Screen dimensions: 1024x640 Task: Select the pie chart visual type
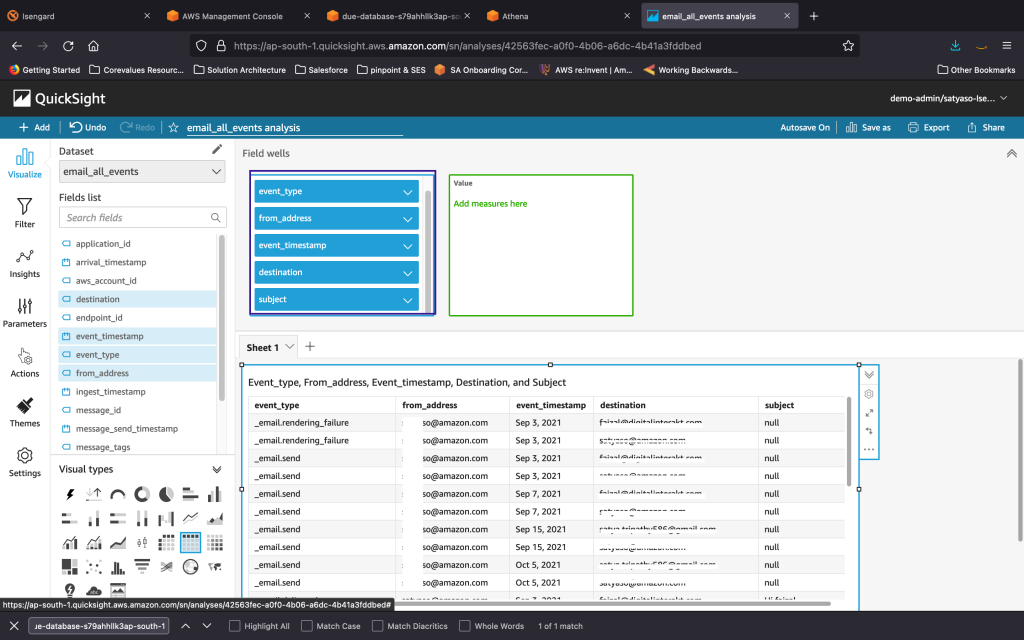(x=165, y=494)
